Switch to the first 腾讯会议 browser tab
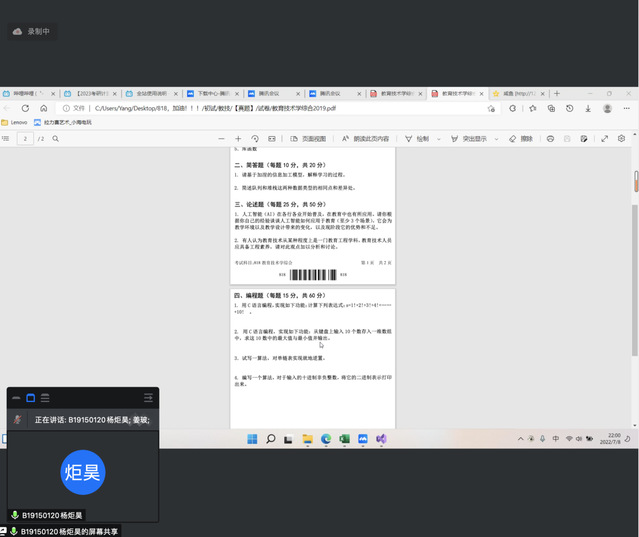 coord(277,93)
